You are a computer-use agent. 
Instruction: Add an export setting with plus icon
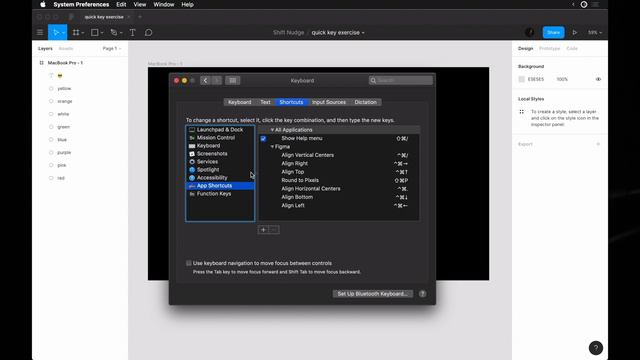[x=598, y=144]
